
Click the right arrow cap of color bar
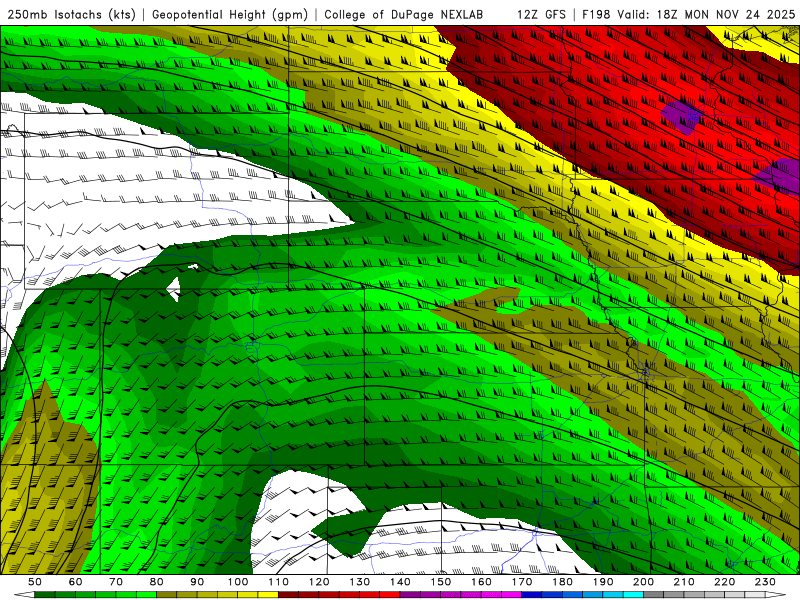click(x=776, y=594)
